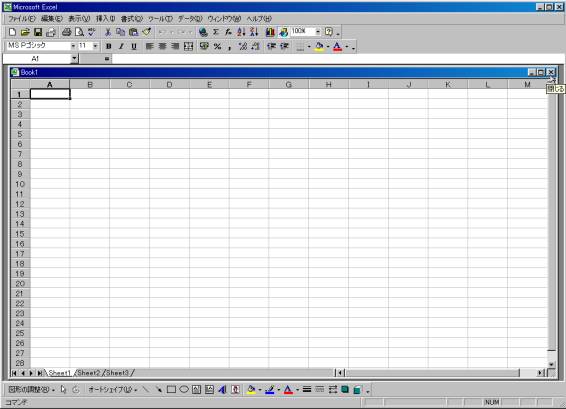Image resolution: width=566 pixels, height=409 pixels.
Task: Open the 図形の調整 draw menu
Action: (x=31, y=390)
